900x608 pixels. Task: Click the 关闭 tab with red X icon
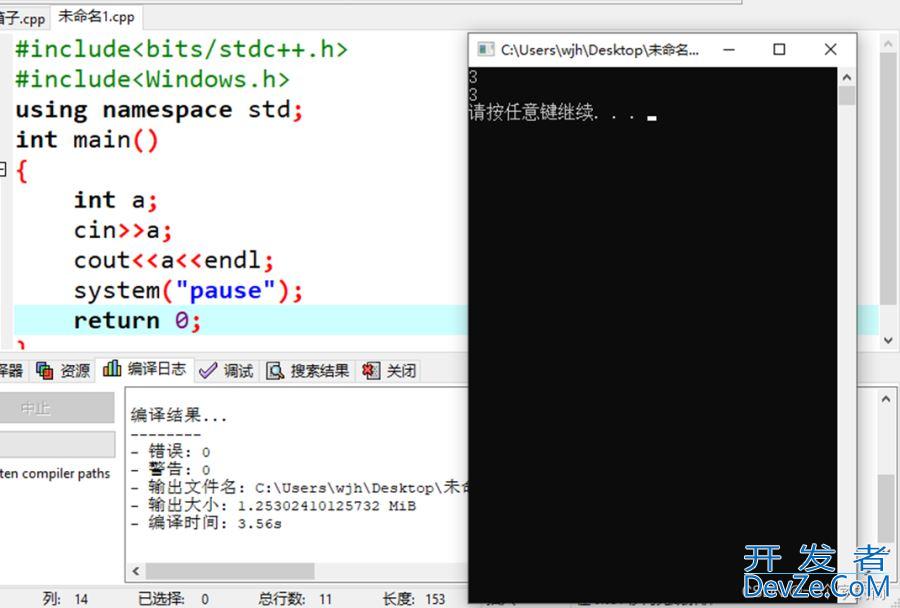(389, 370)
